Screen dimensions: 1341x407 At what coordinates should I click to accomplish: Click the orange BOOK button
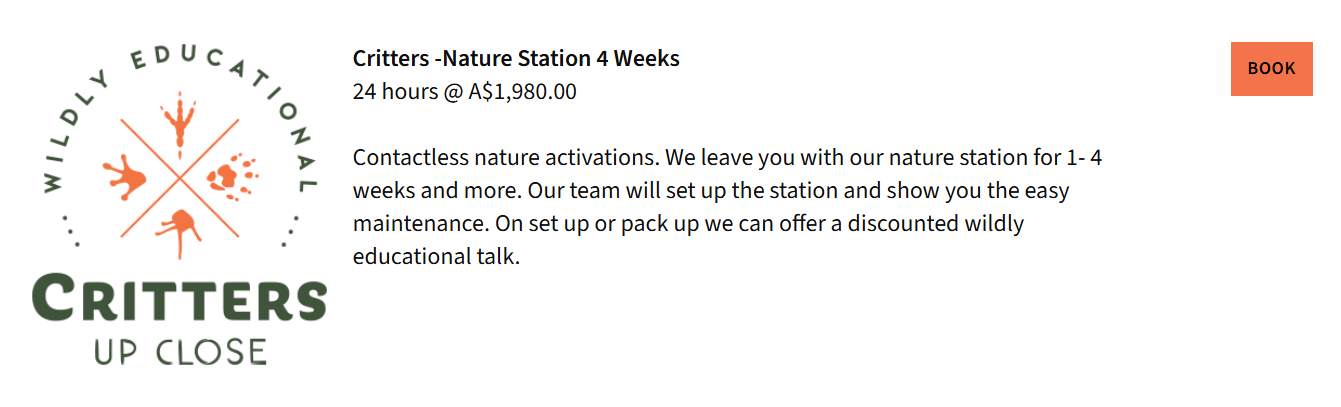coord(1271,69)
